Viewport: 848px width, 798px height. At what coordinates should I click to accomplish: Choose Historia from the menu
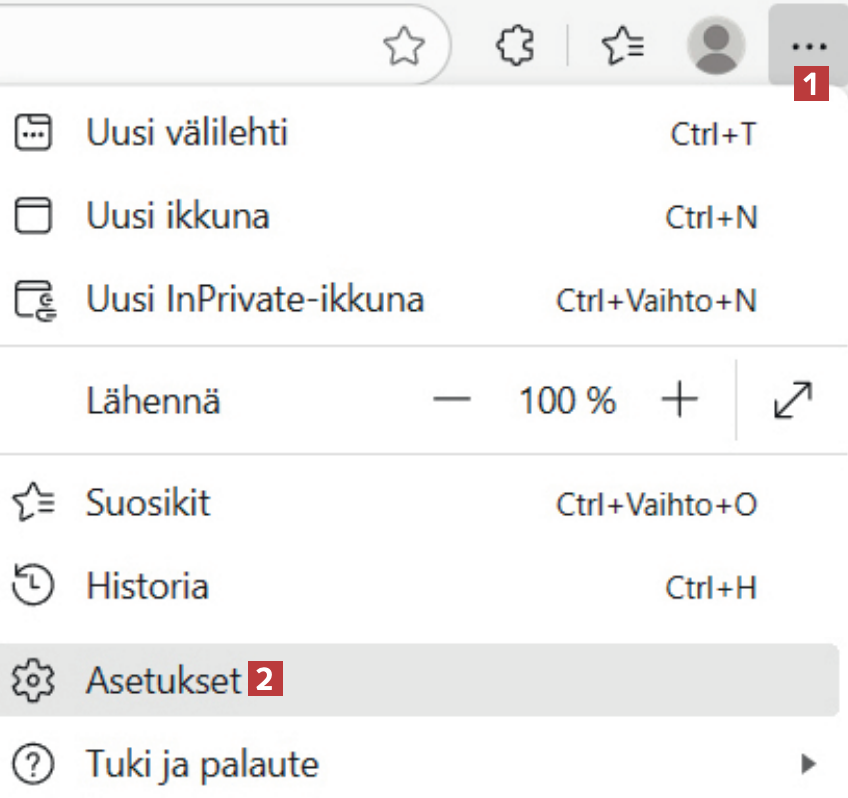(148, 585)
